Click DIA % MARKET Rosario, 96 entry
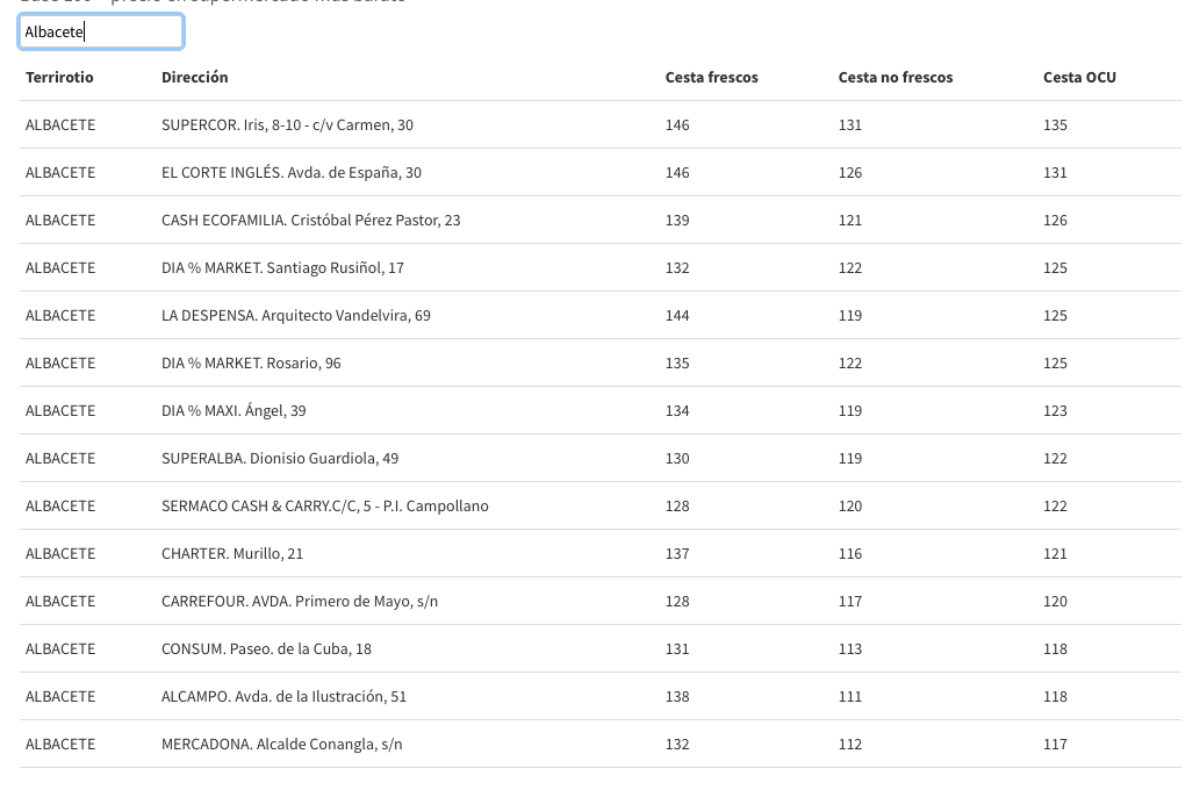This screenshot has height=790, width=1200. pos(251,363)
